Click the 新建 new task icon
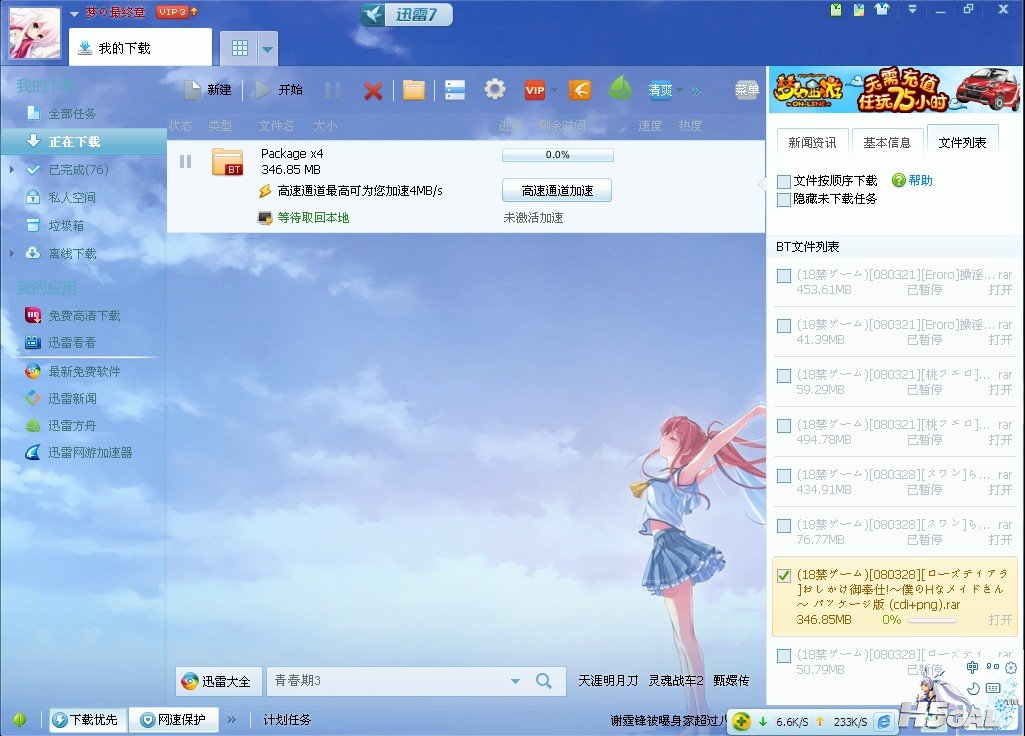This screenshot has height=736, width=1025. tap(192, 90)
